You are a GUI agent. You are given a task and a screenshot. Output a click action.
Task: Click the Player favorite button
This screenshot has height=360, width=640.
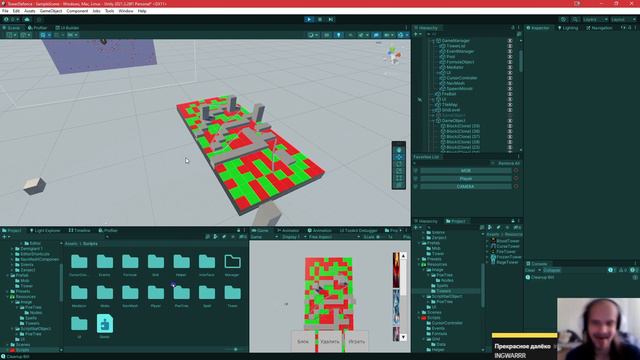pyautogui.click(x=466, y=178)
